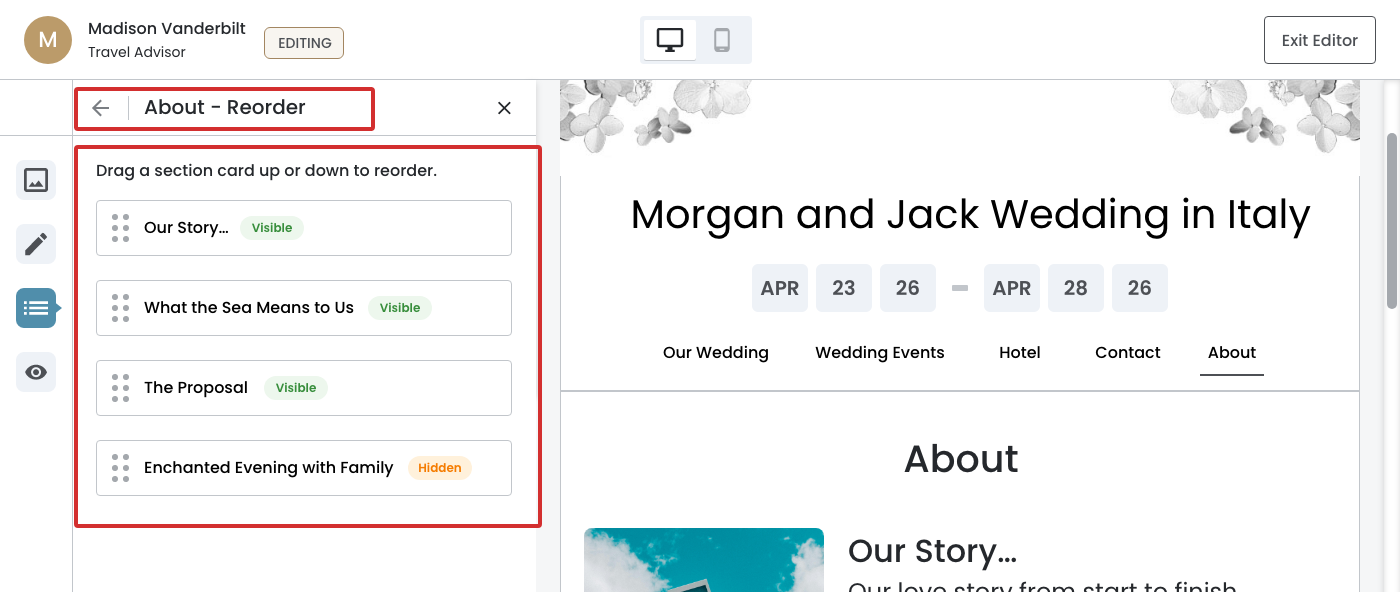The width and height of the screenshot is (1400, 592).
Task: Open the image sidebar tool
Action: click(36, 180)
